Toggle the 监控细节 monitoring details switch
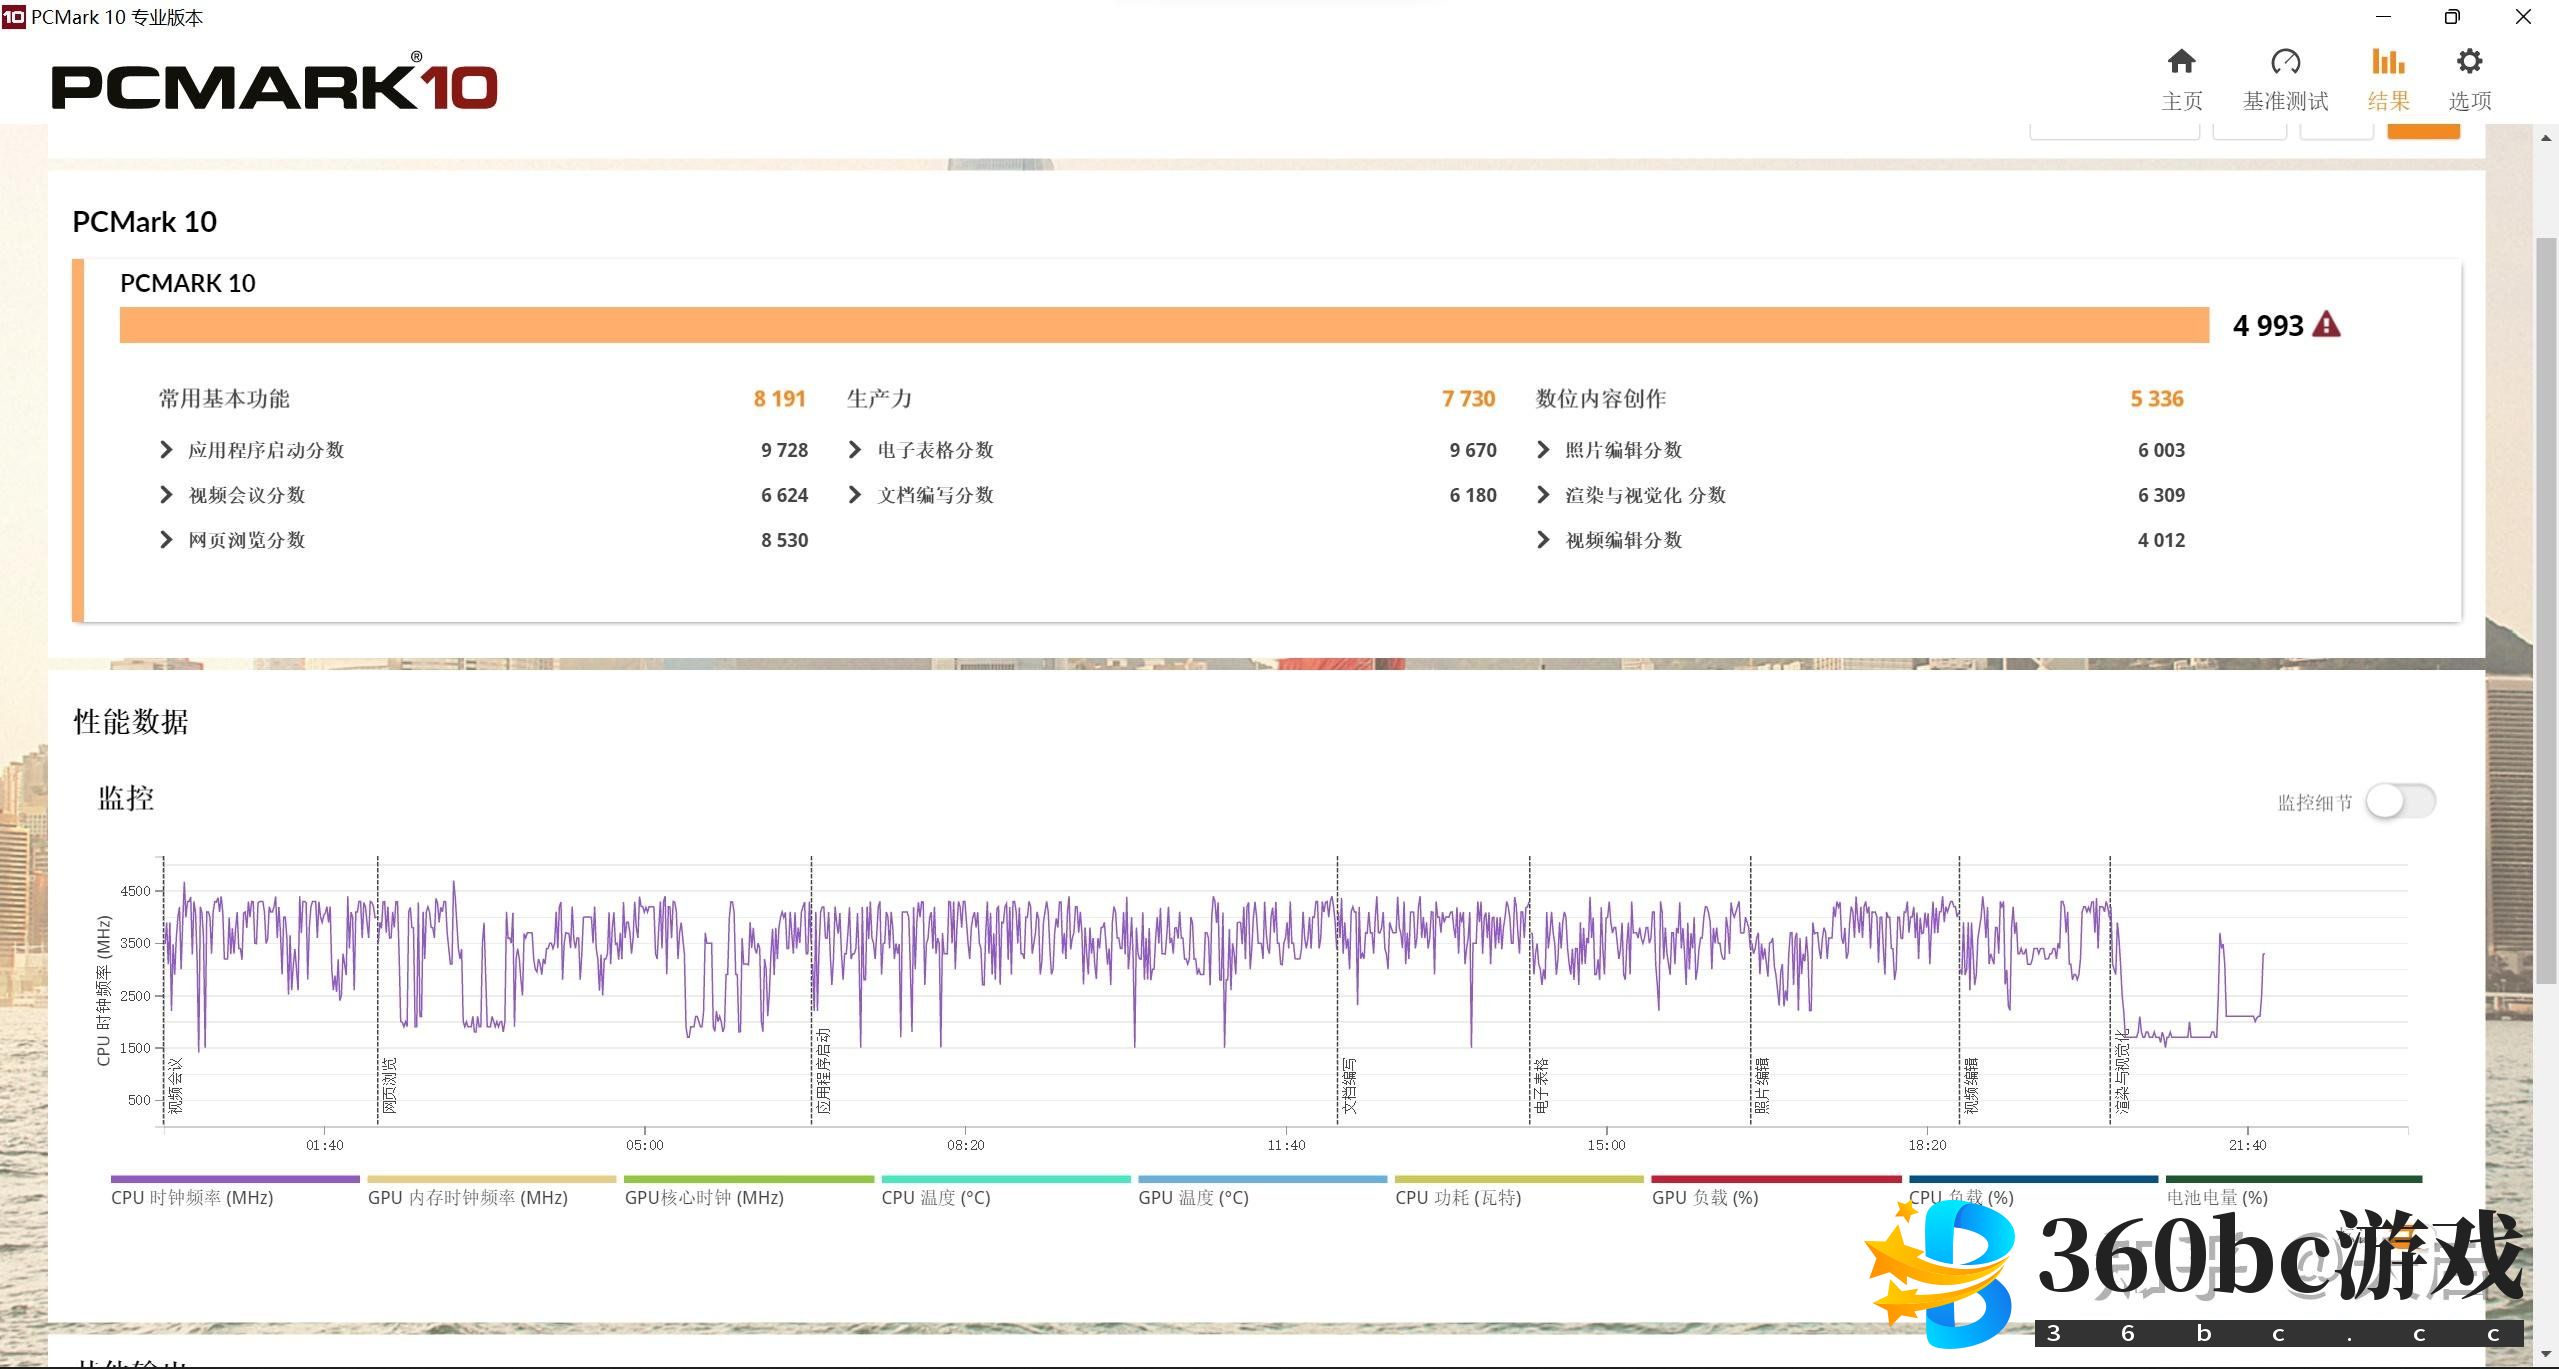The width and height of the screenshot is (2559, 1369). click(2400, 802)
